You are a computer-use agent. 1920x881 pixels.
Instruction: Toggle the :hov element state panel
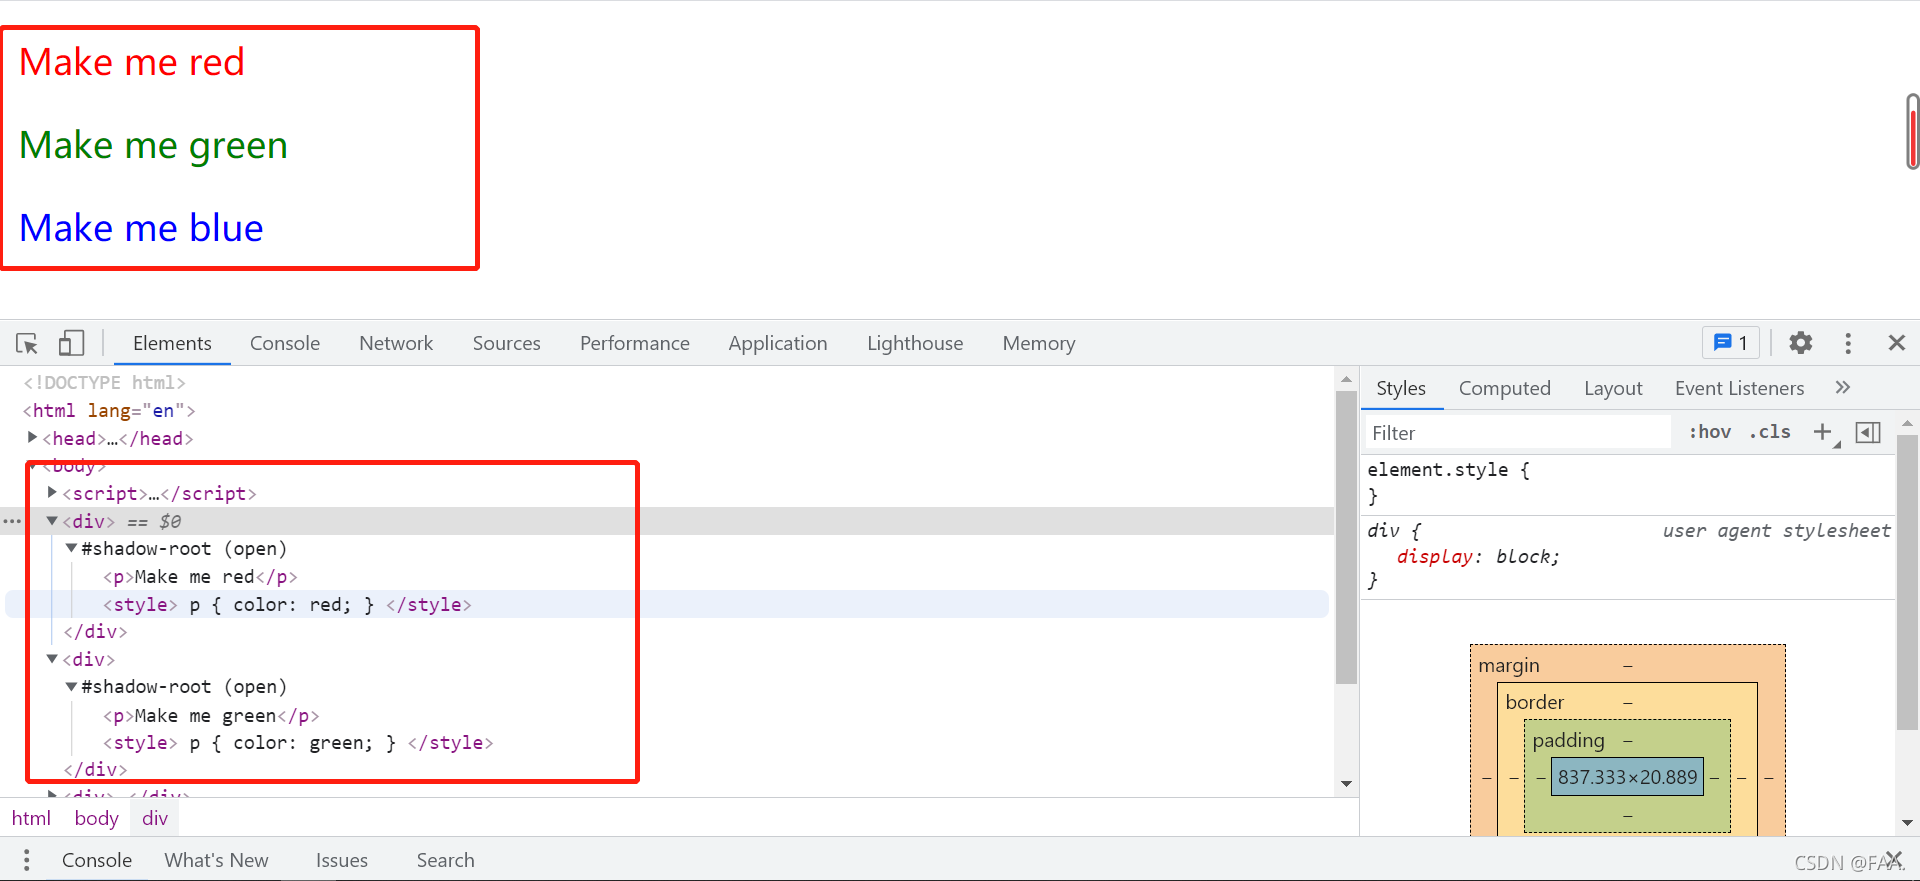1710,432
